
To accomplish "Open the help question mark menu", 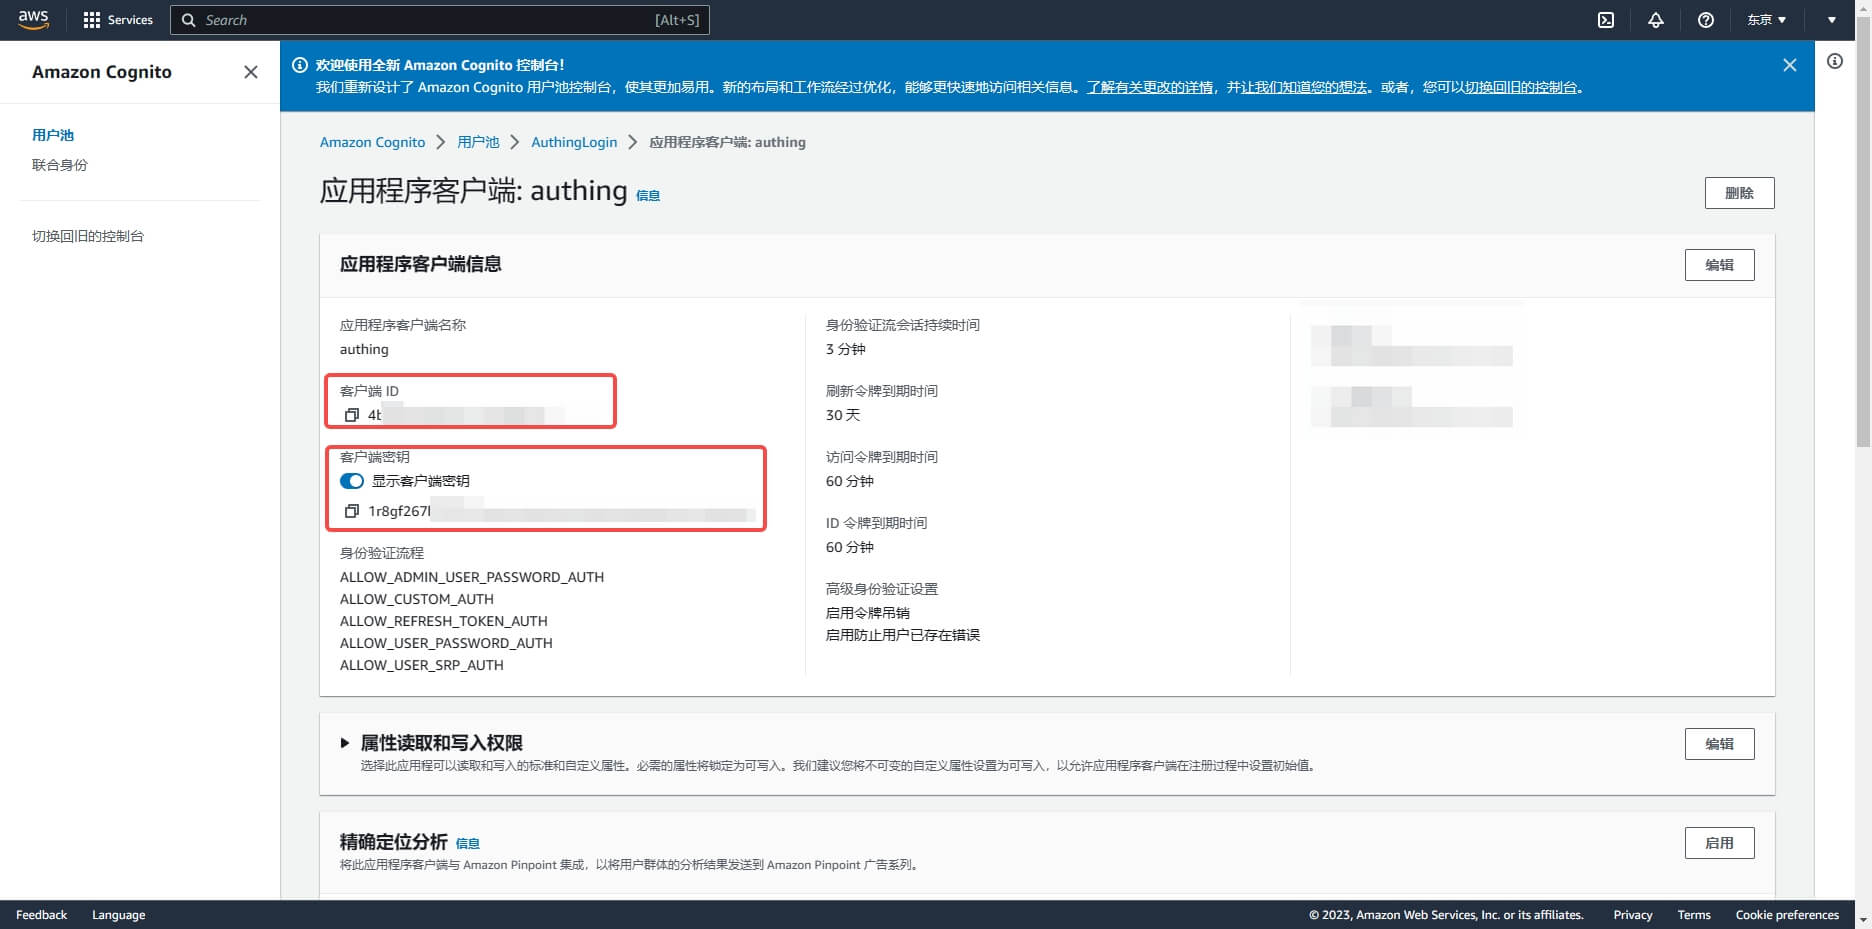I will pos(1706,20).
